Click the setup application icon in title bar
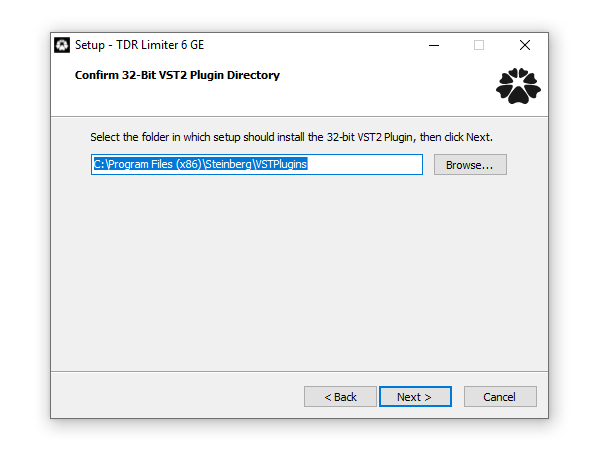 (x=62, y=45)
